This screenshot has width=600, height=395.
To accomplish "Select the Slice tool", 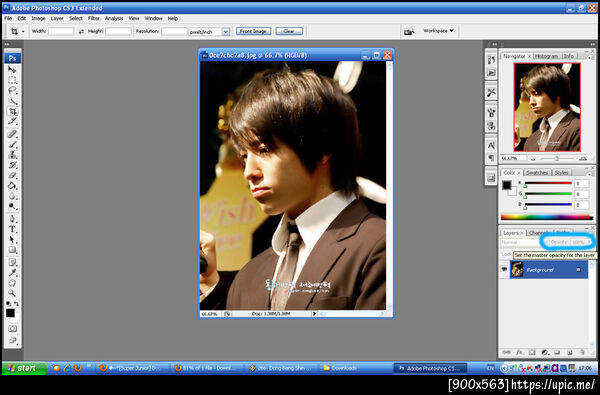I will 12,121.
